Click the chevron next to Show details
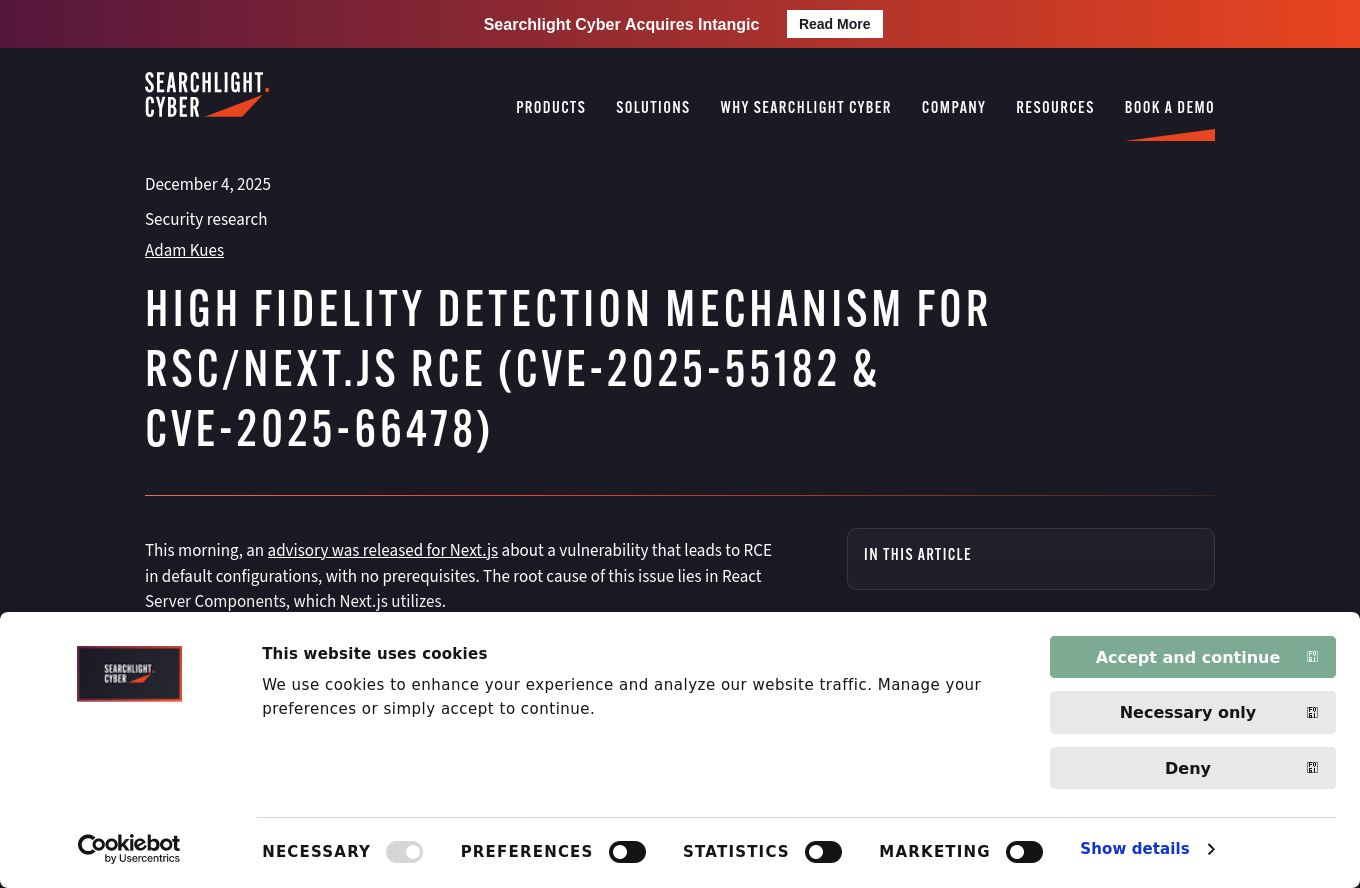Screen dimensions: 1360x888 pos(1211,849)
